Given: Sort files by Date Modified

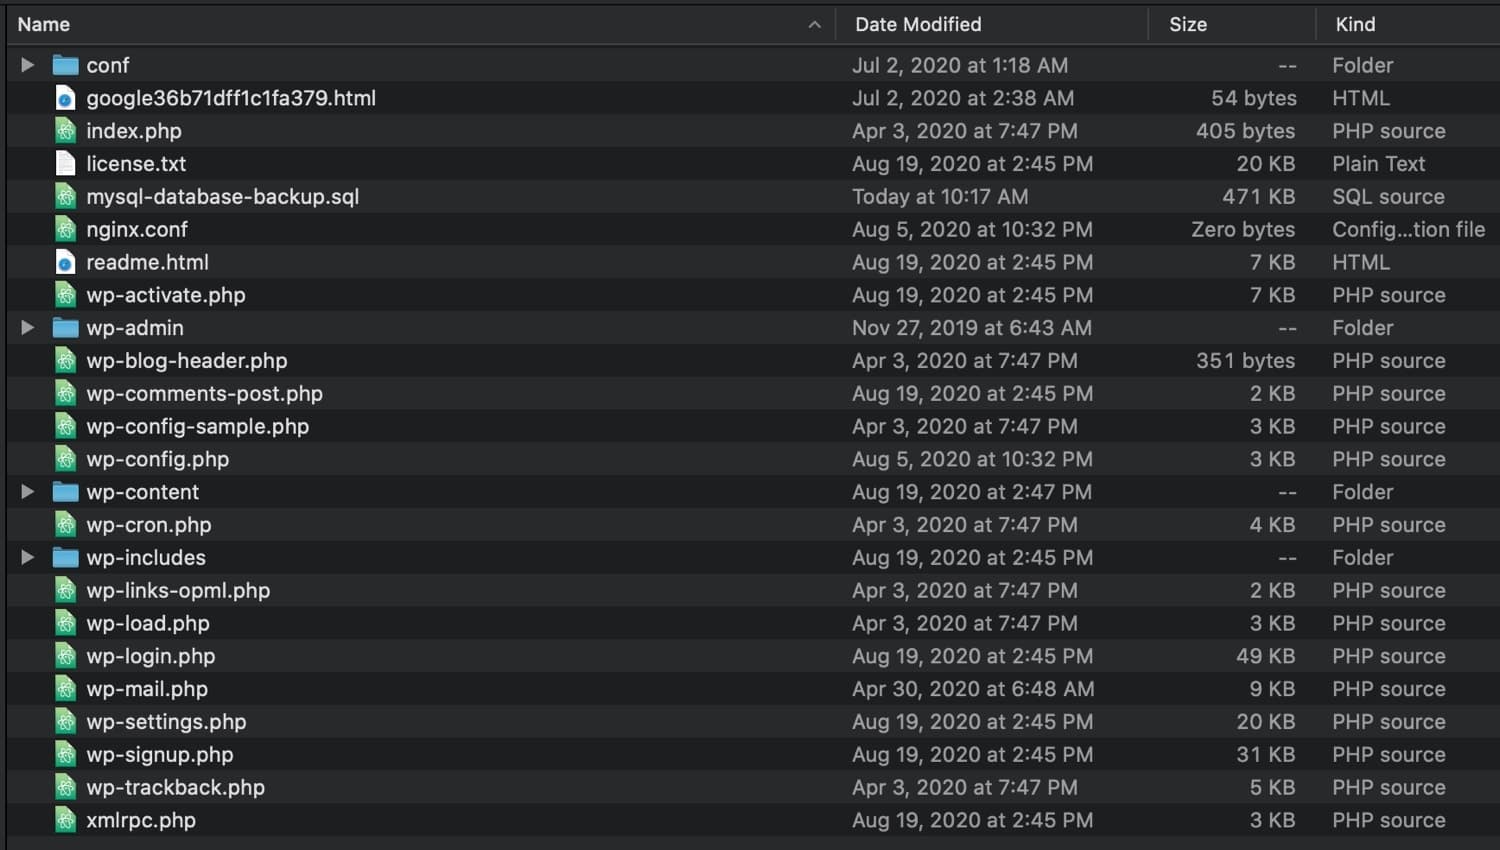Looking at the screenshot, I should click(x=917, y=24).
